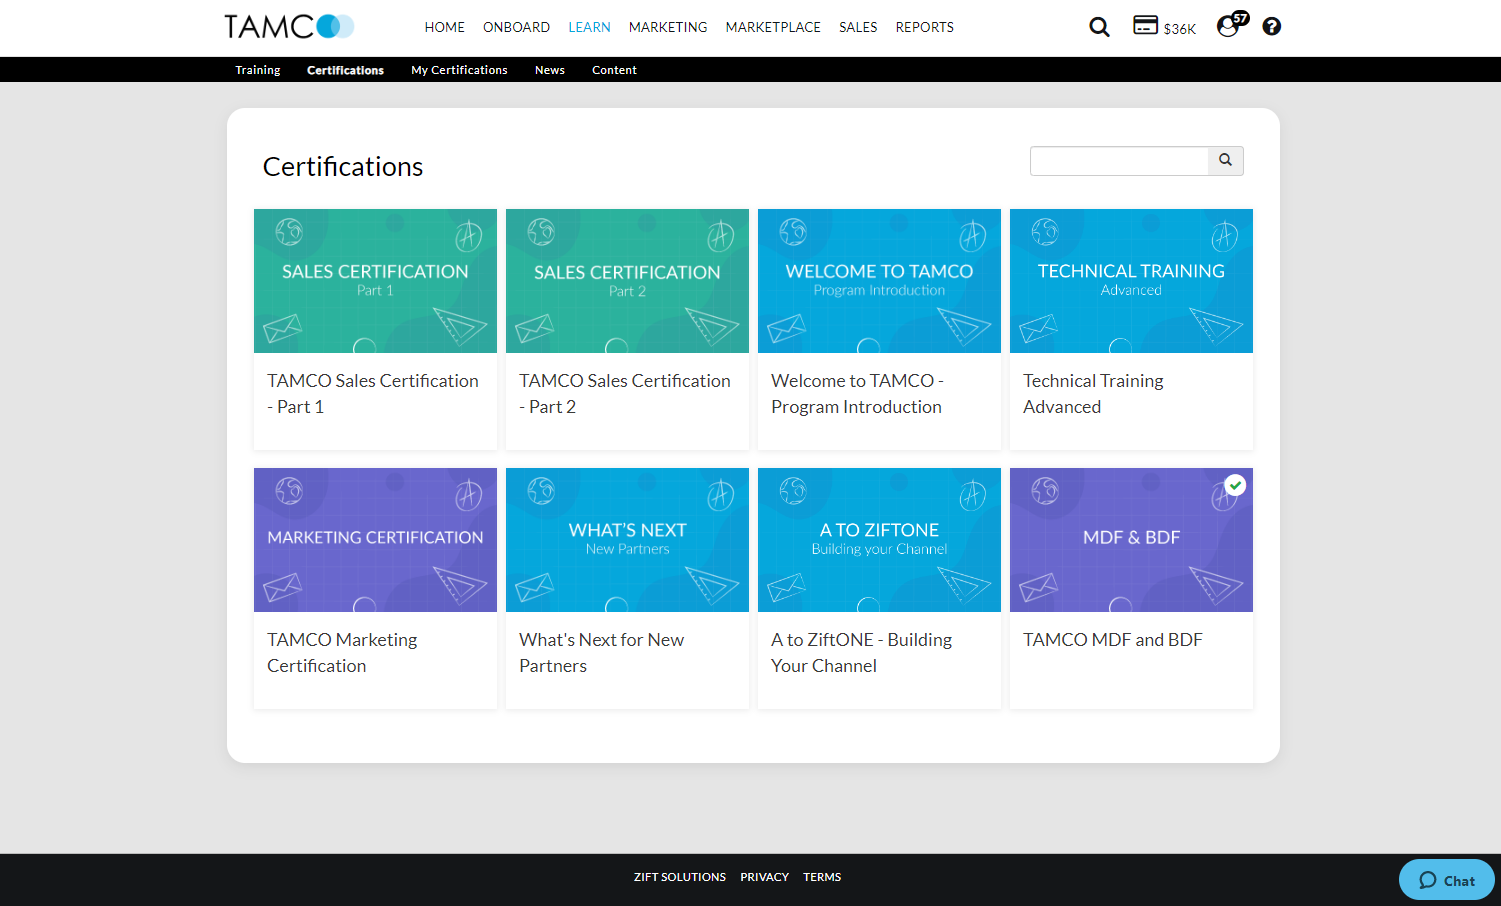Open Welcome to TAMCO thumbnail

coord(879,281)
